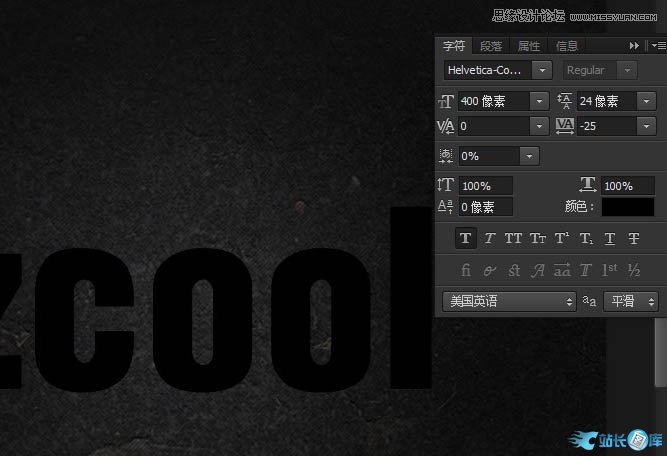Enable All Caps text style
Viewport: 667px width, 456px height.
pos(513,238)
